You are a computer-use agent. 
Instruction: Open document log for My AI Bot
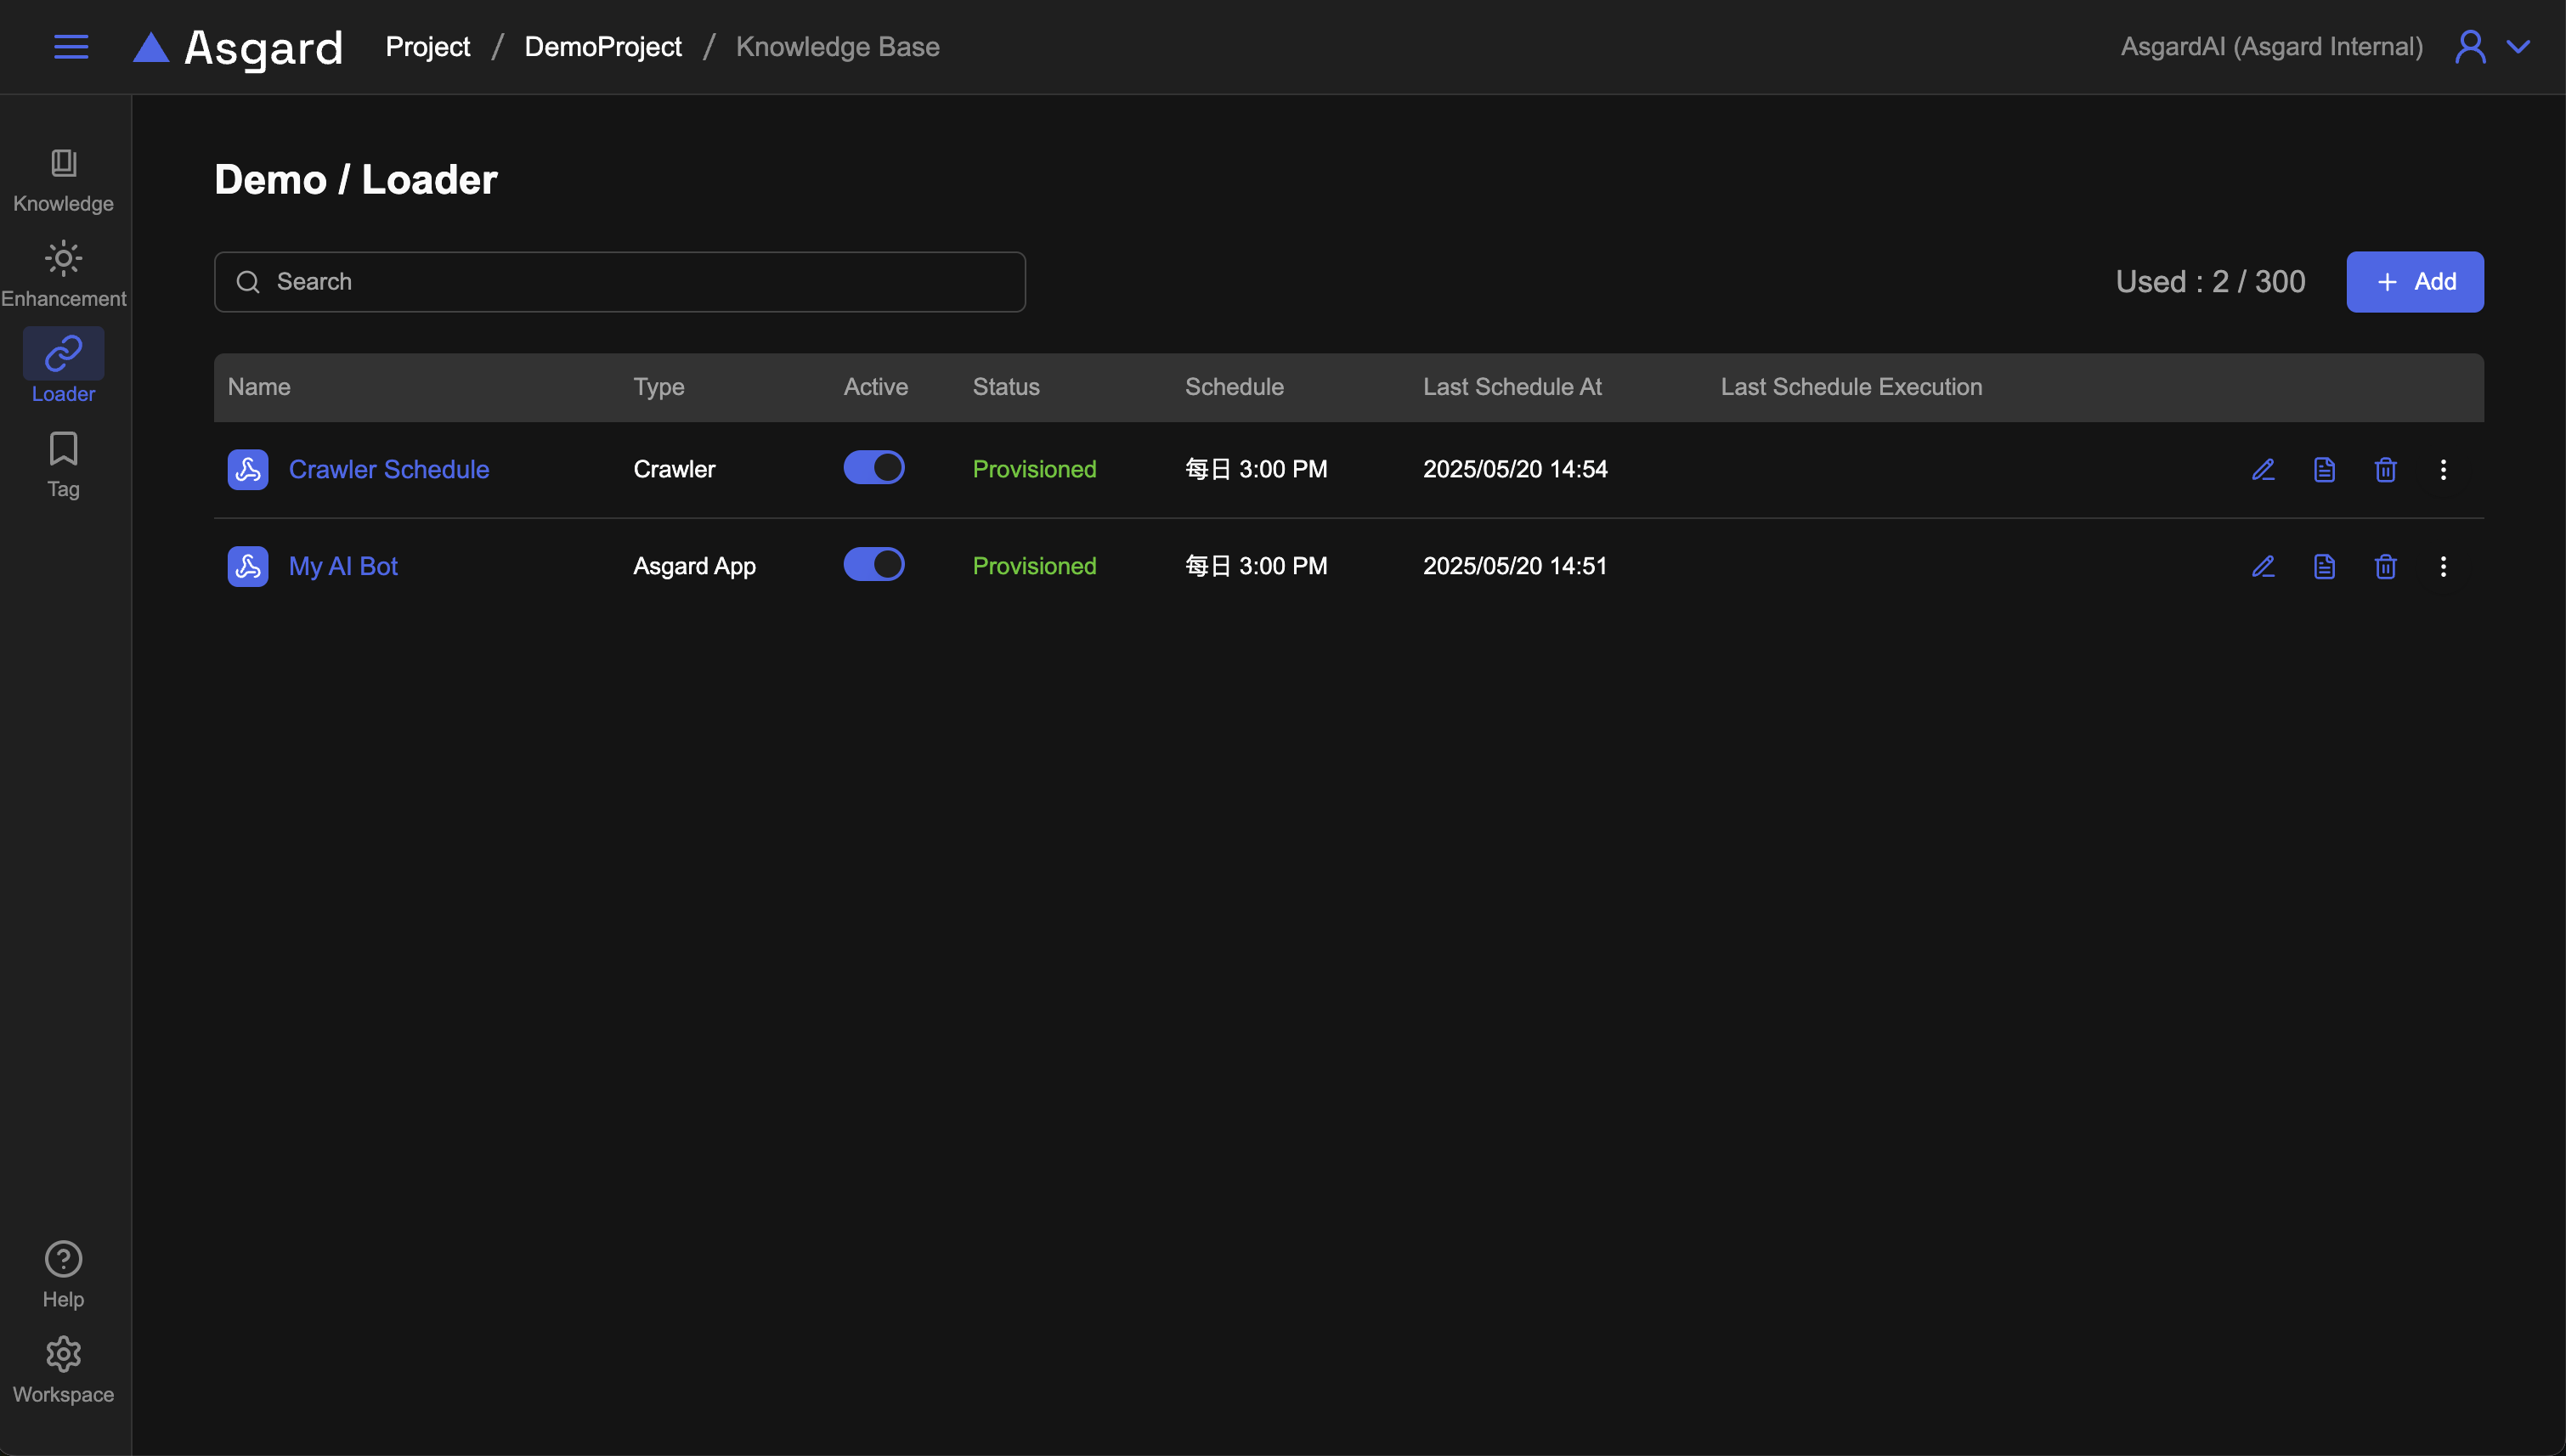[x=2324, y=566]
